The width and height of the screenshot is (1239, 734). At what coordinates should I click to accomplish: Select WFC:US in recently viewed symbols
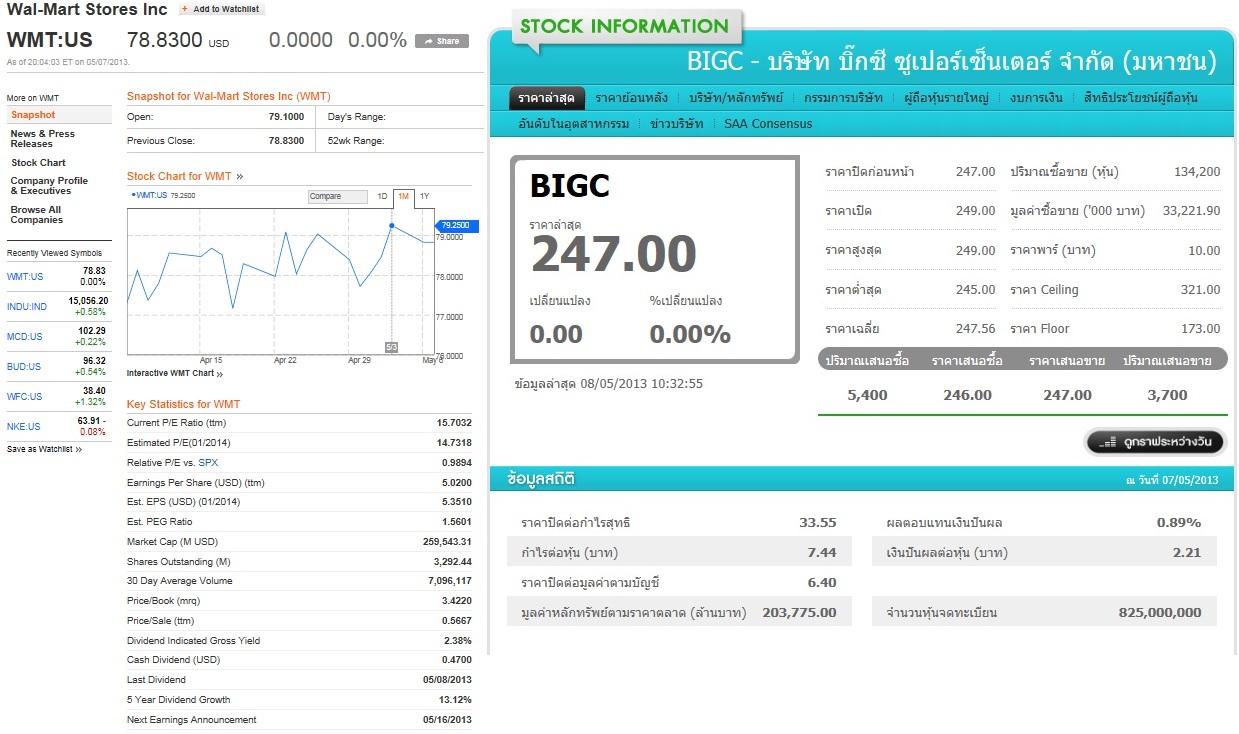pos(25,397)
